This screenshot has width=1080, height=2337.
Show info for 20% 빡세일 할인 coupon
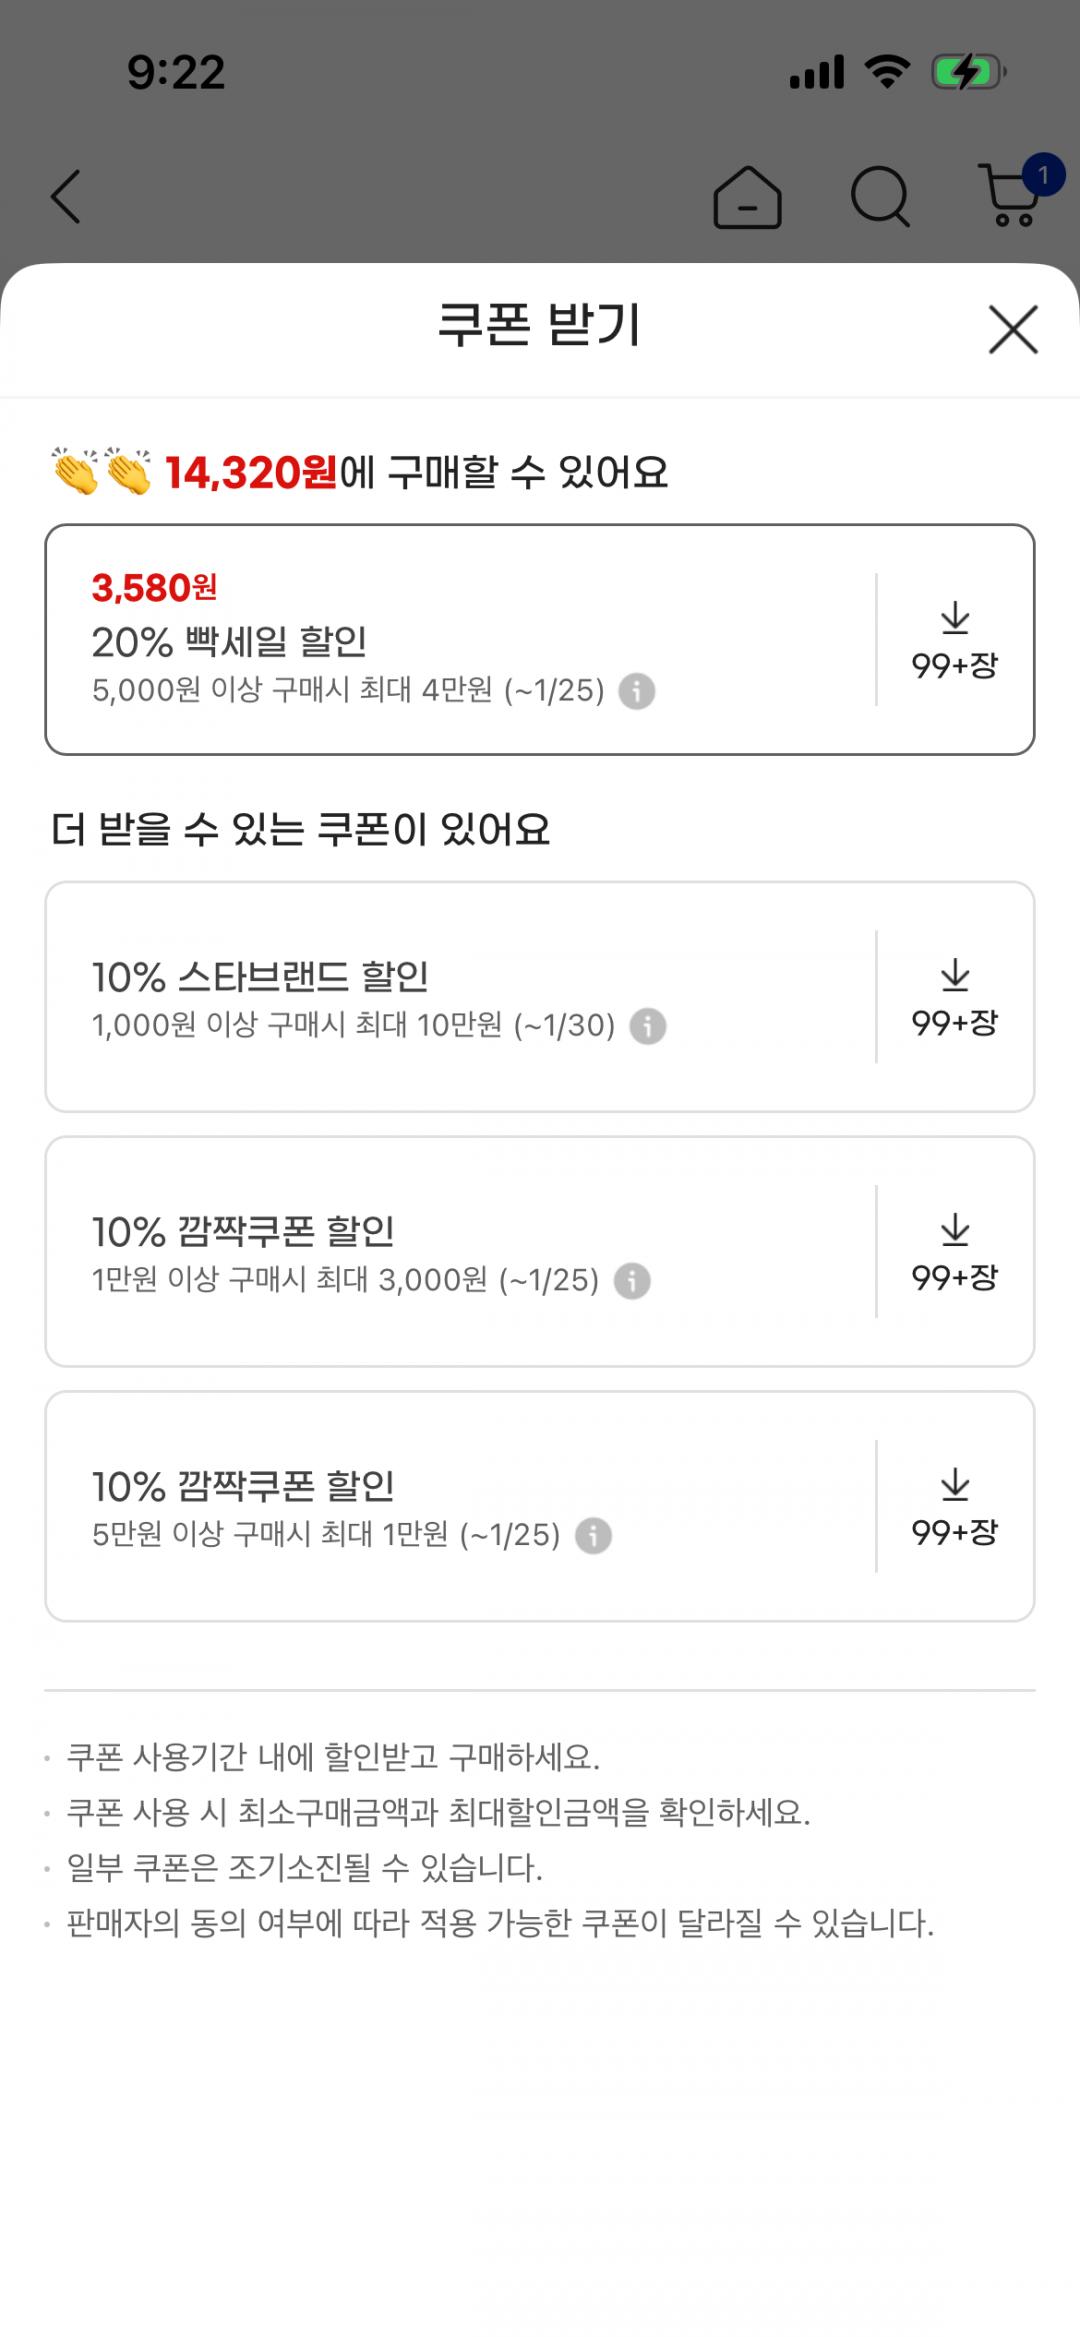coord(637,691)
